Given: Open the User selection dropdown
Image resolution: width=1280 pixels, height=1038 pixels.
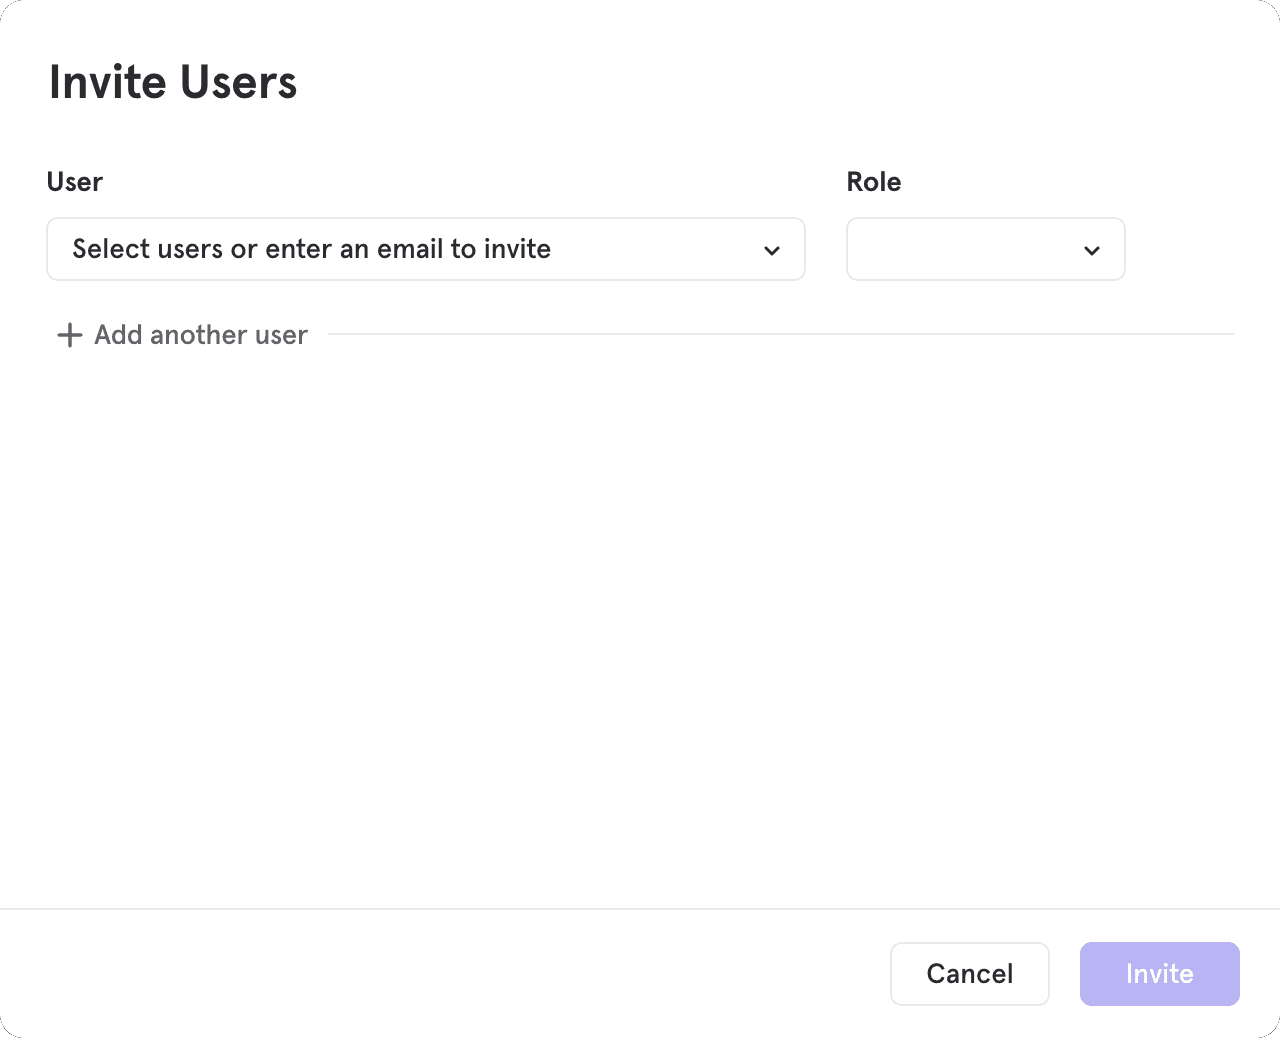Looking at the screenshot, I should point(425,249).
